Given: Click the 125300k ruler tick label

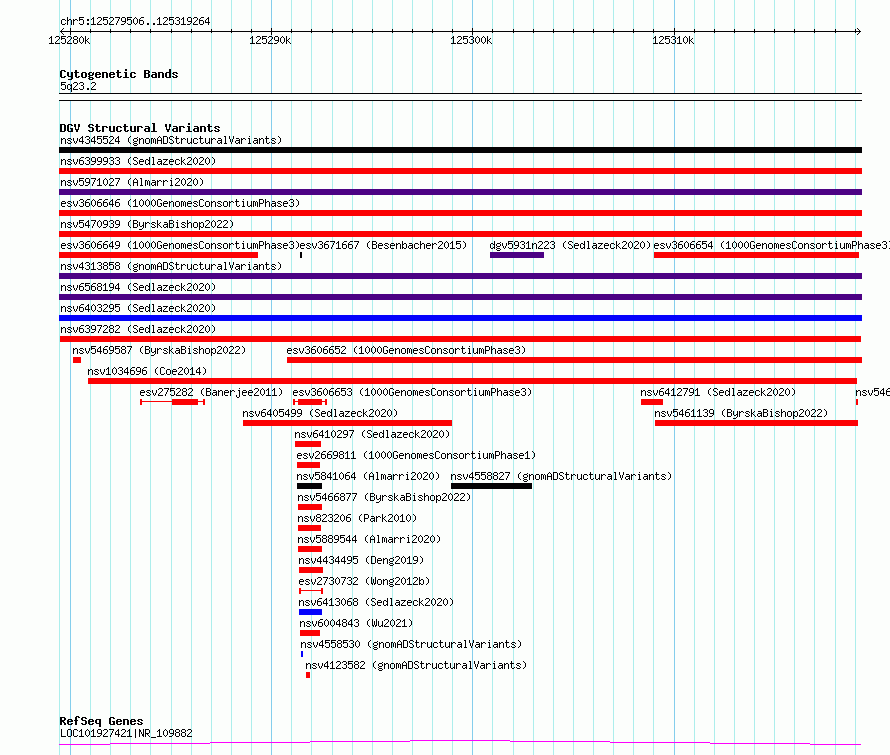Looking at the screenshot, I should click(471, 41).
